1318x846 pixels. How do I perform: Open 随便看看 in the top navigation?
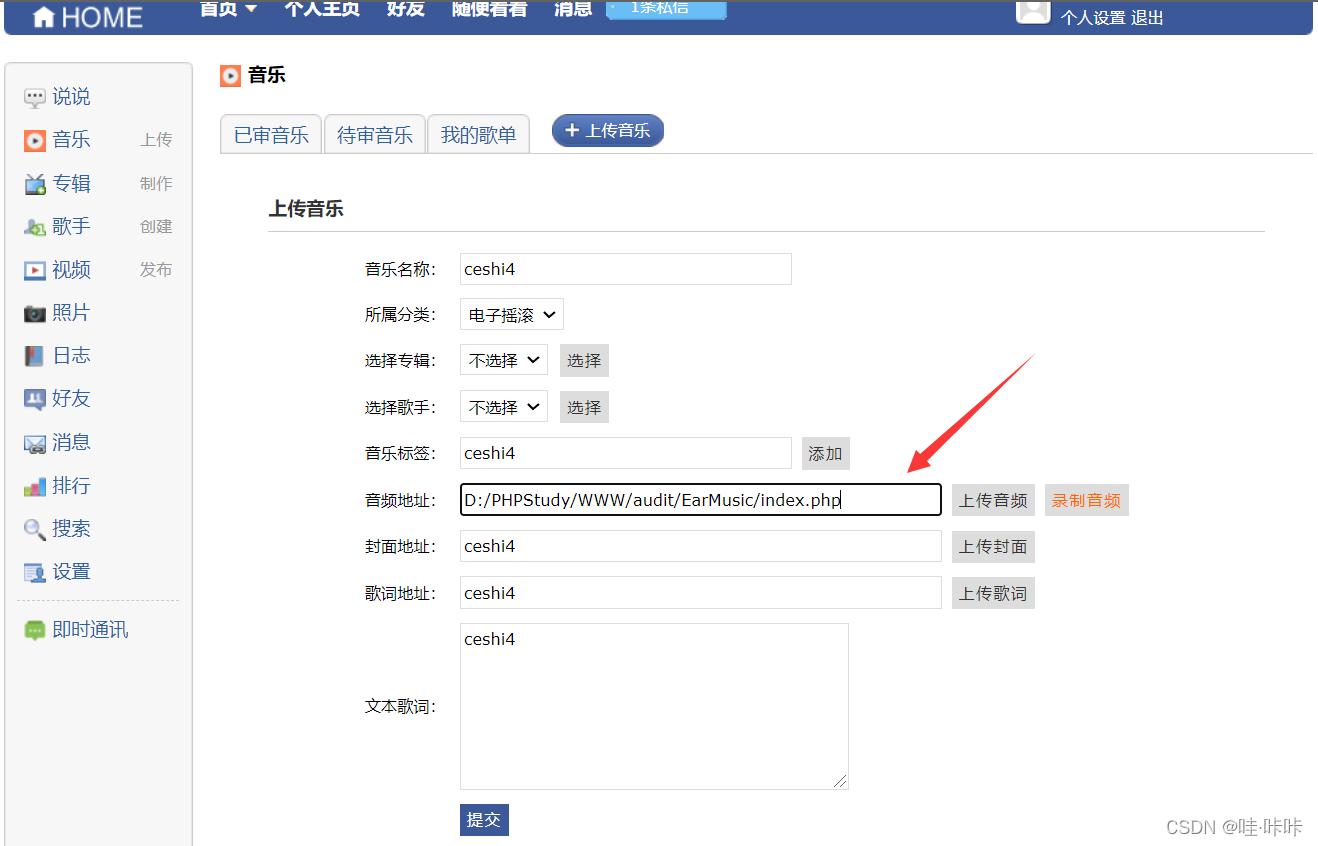pyautogui.click(x=489, y=9)
